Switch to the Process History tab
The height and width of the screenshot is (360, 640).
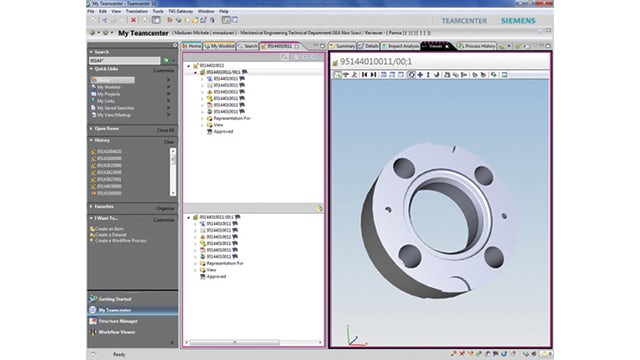[x=476, y=46]
